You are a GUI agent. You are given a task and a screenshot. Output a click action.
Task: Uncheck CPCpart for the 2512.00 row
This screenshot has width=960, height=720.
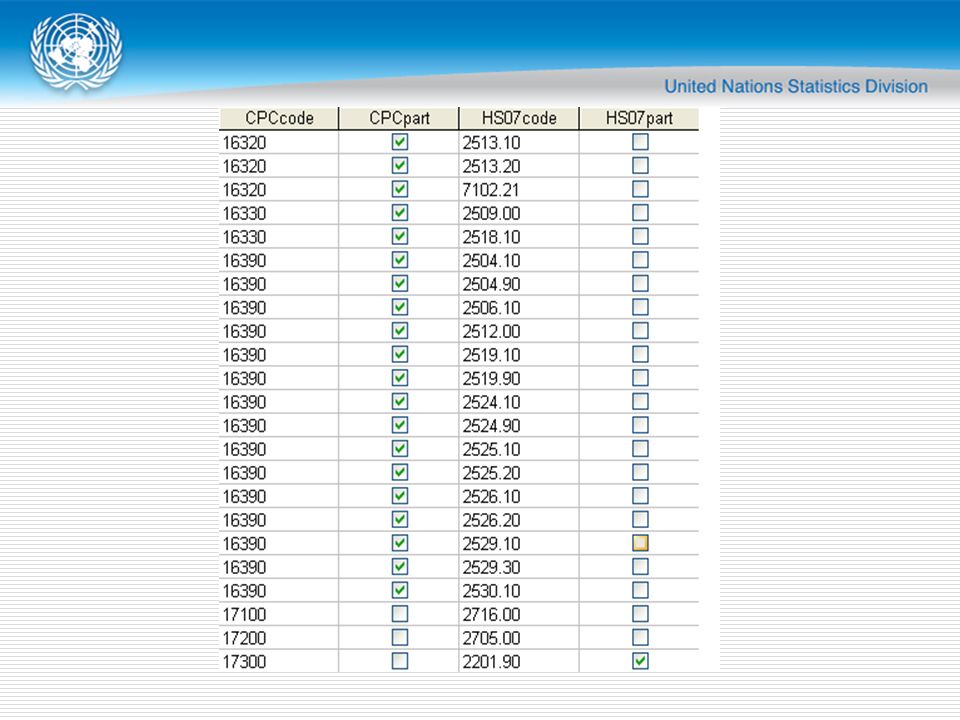tap(400, 331)
